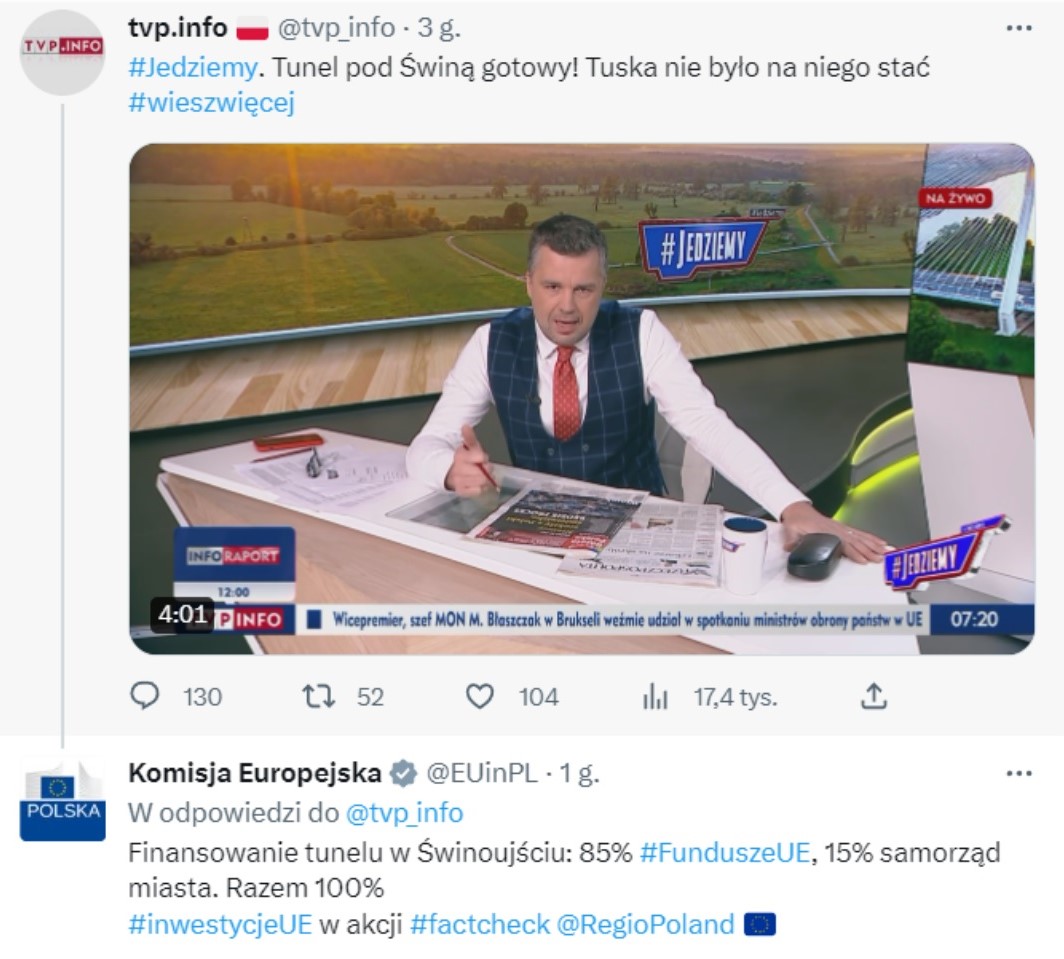Share the tvp.info tweet via upload icon

tap(874, 696)
